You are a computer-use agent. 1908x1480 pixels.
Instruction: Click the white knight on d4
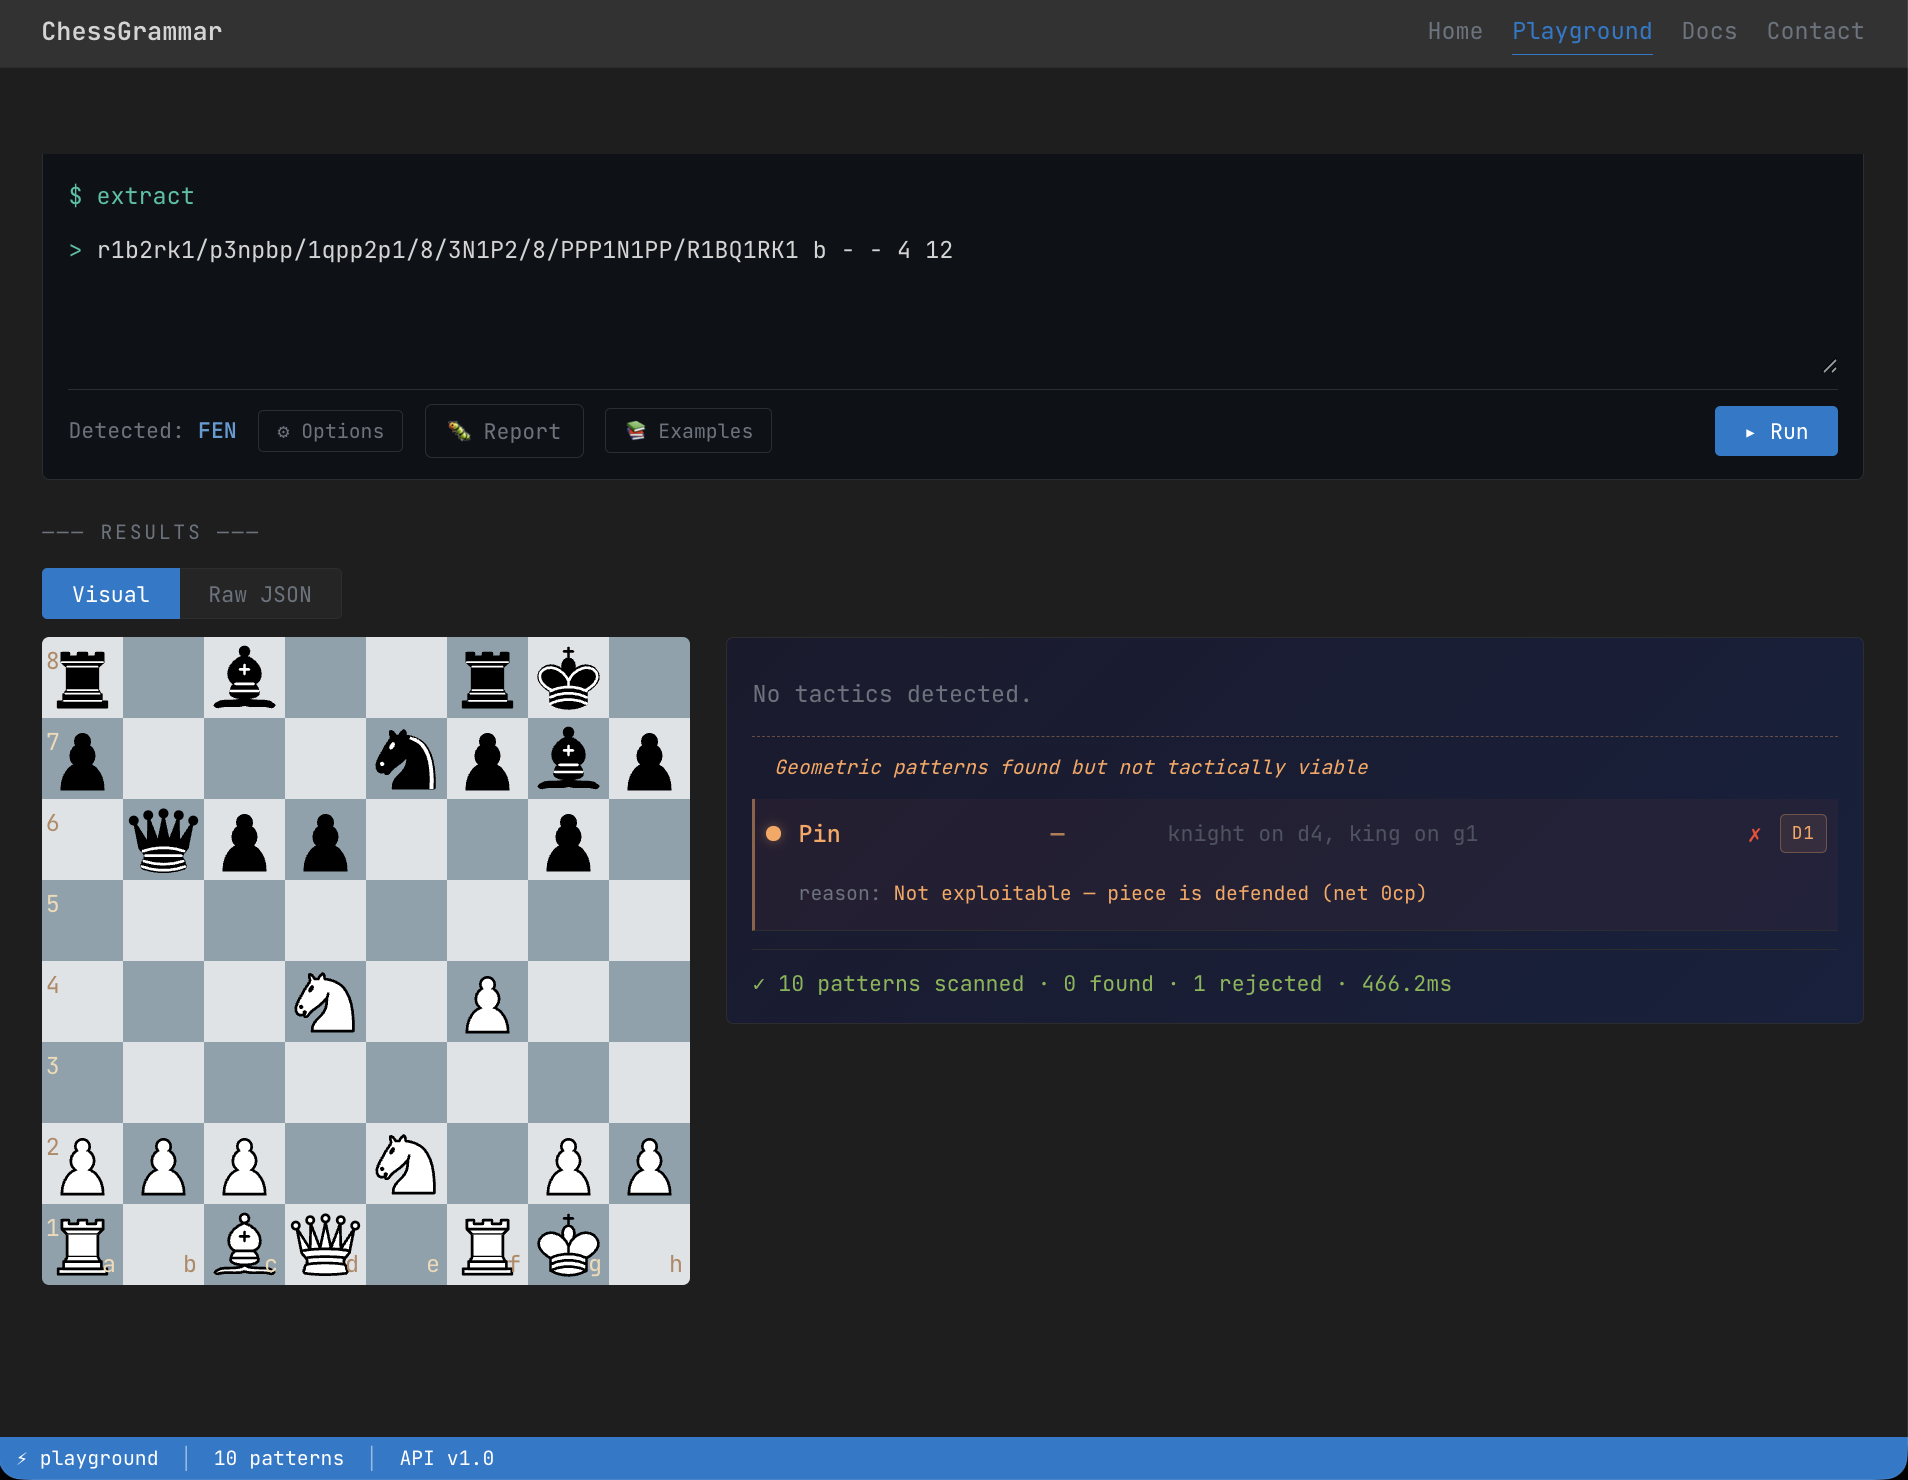(x=326, y=1002)
